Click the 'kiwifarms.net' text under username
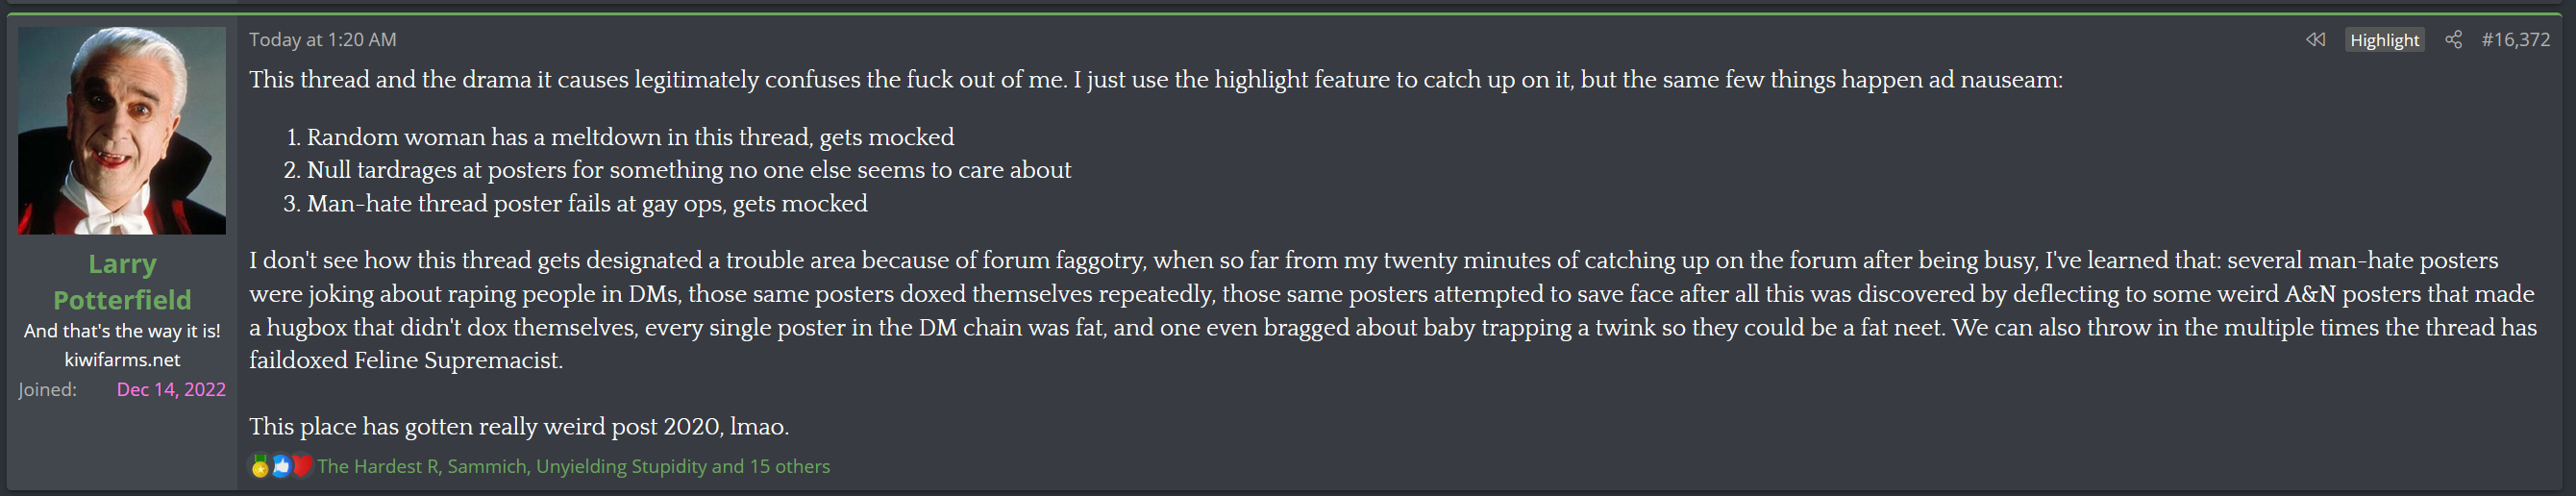Viewport: 2576px width, 496px height. (122, 360)
